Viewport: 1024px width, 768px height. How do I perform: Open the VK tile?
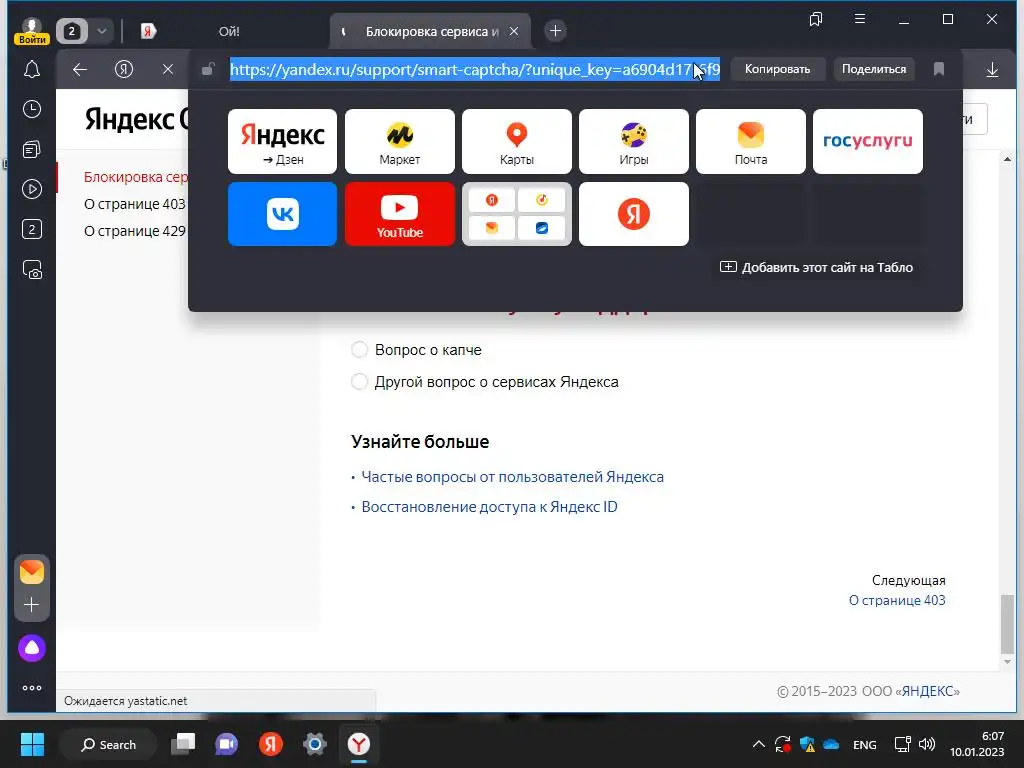tap(282, 214)
